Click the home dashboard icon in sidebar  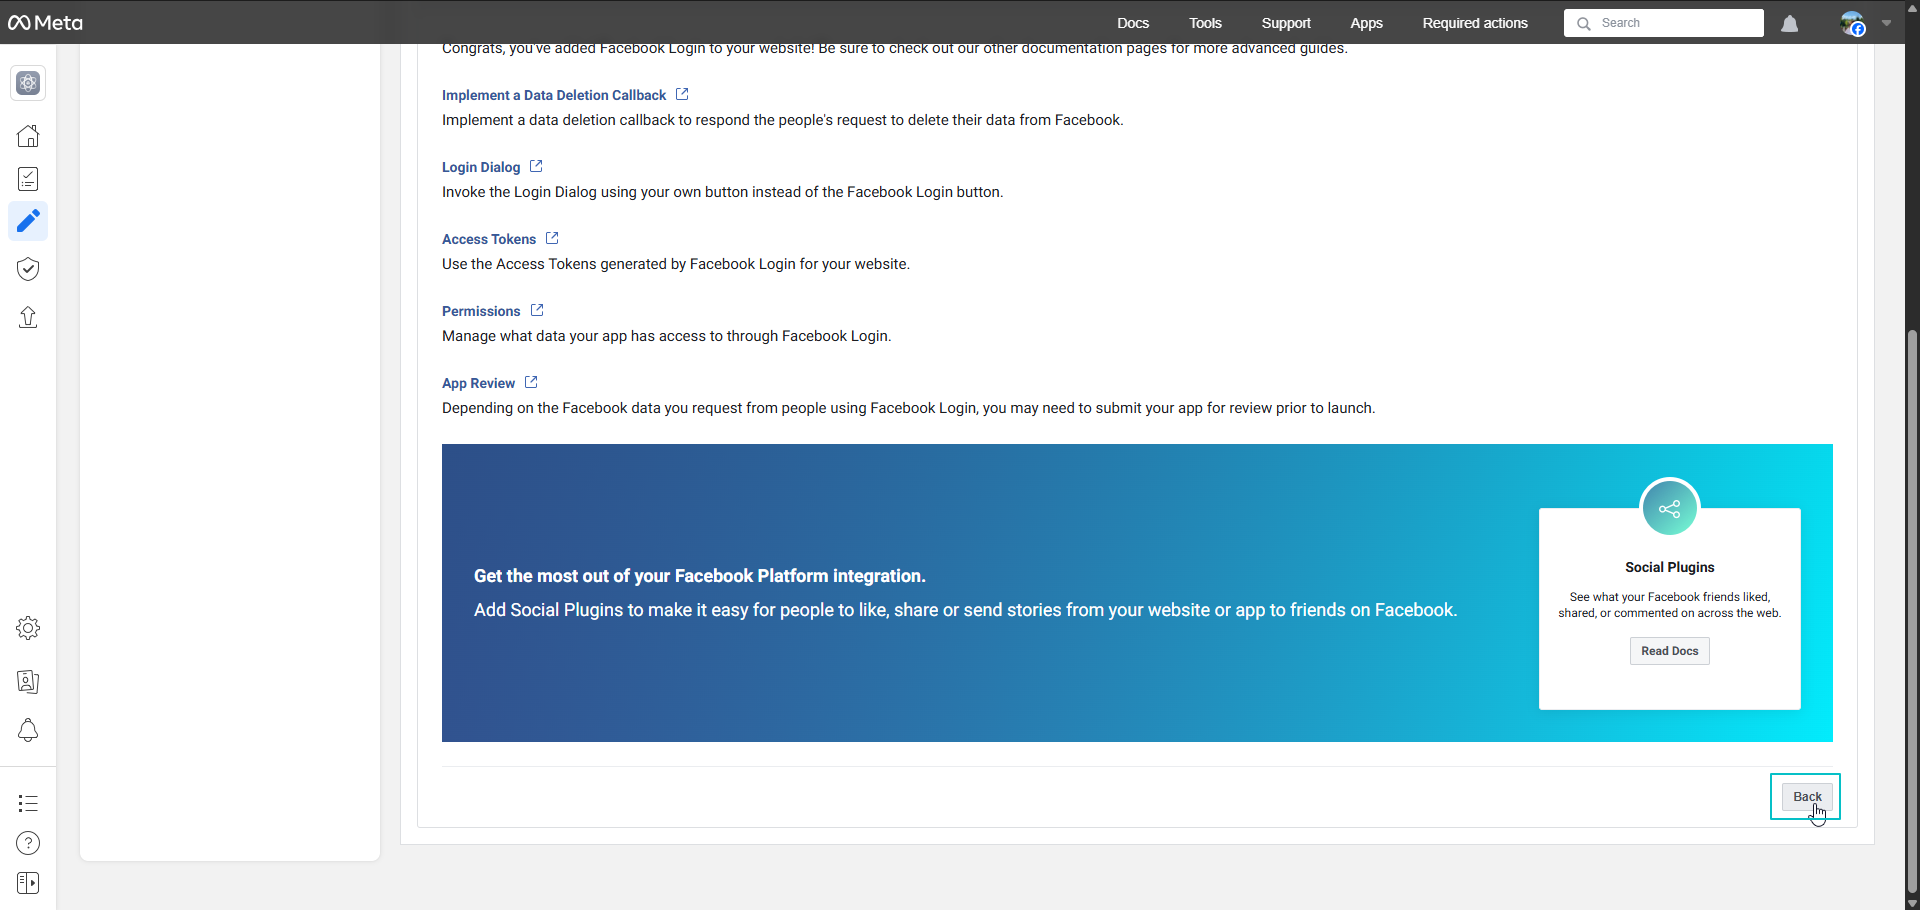[28, 136]
